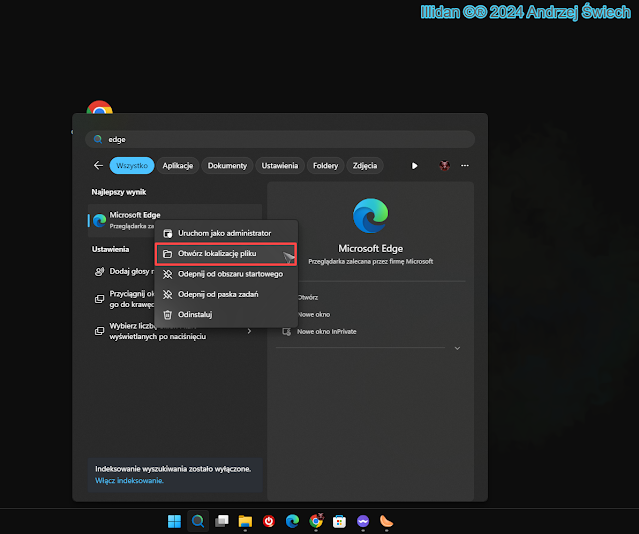
Task: Select the Wszystko filter tab
Action: pyautogui.click(x=132, y=165)
